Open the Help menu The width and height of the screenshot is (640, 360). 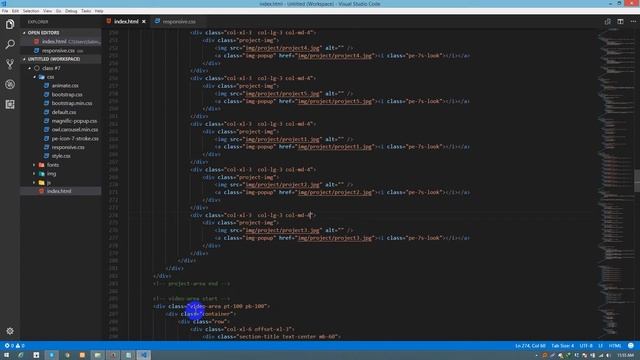[x=99, y=11]
